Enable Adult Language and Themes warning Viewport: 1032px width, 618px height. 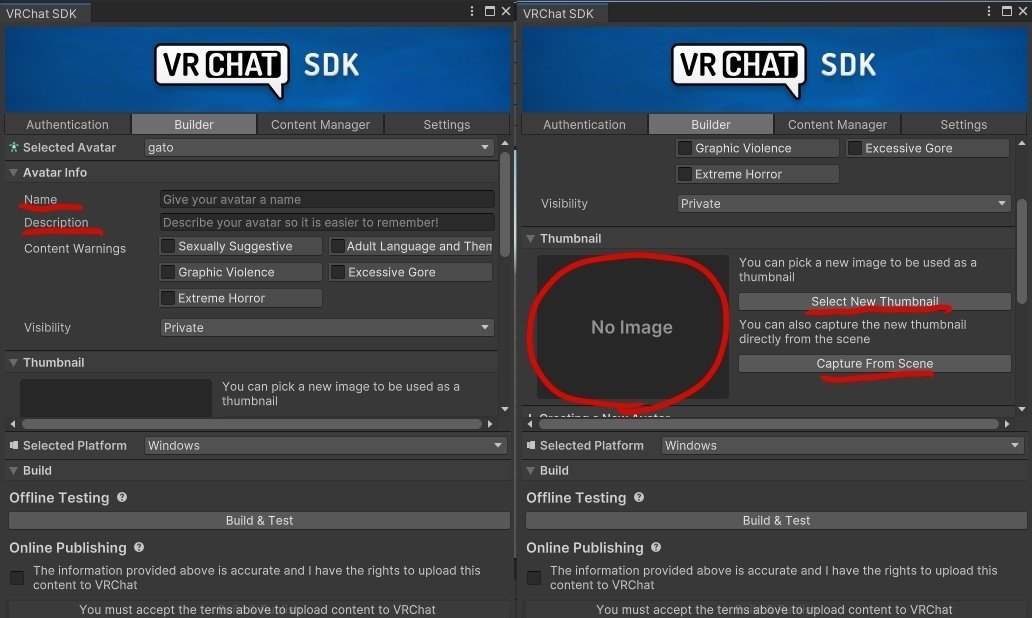338,246
